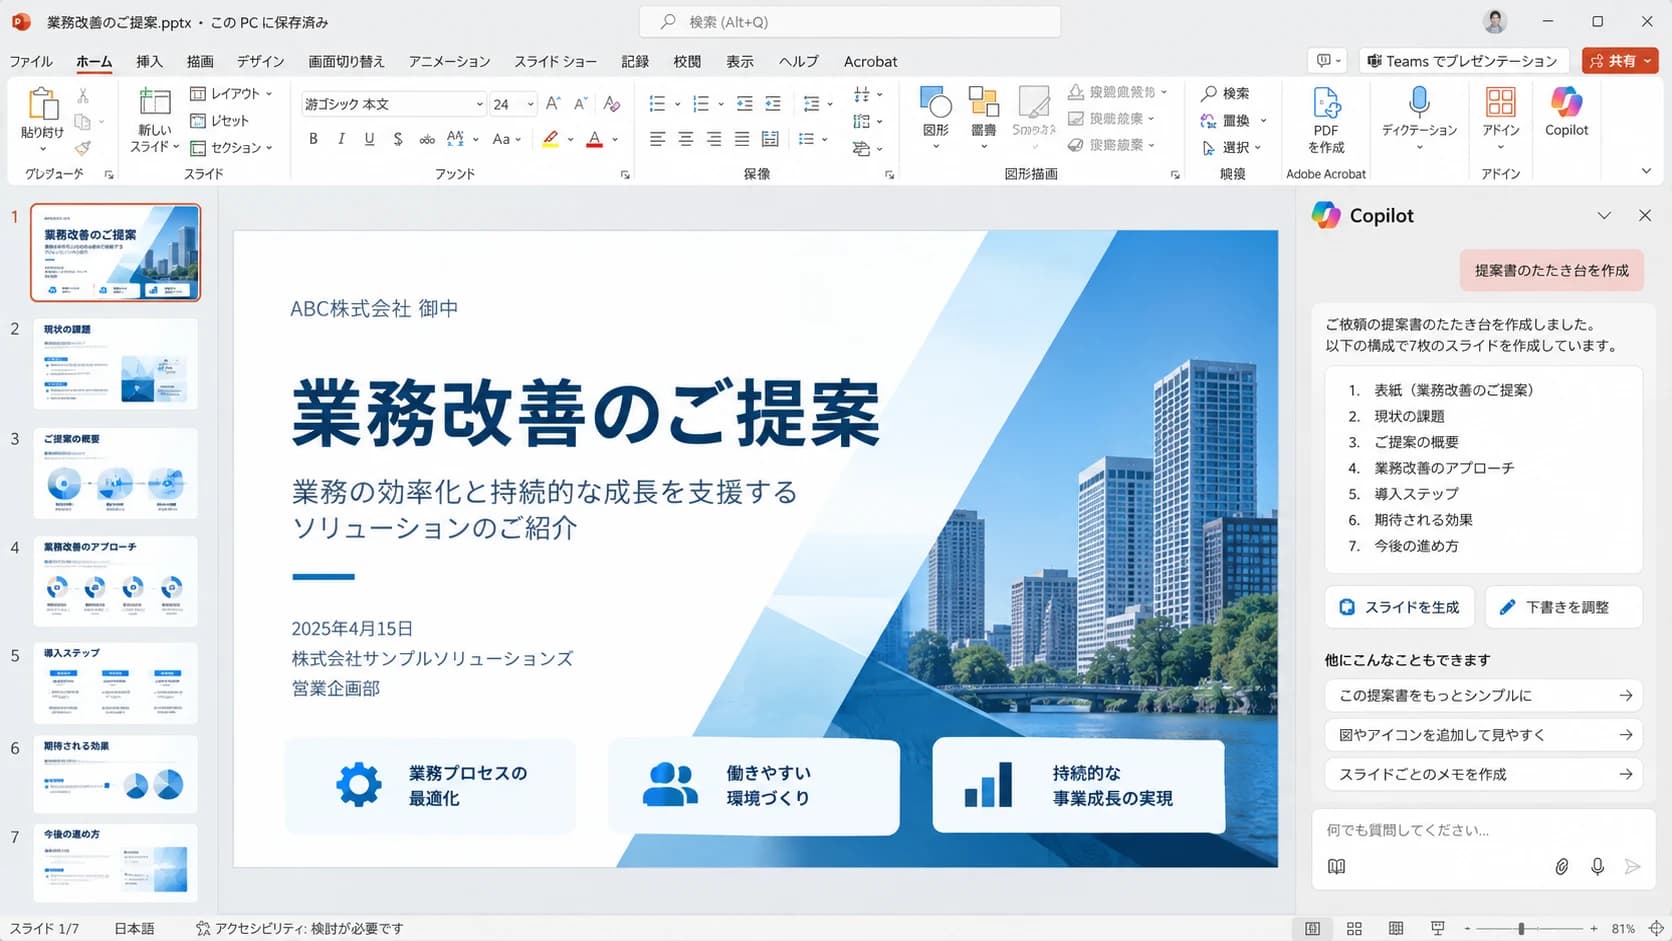Screen dimensions: 1672x941
Task: Fit slide to current window
Action: (x=1656, y=929)
